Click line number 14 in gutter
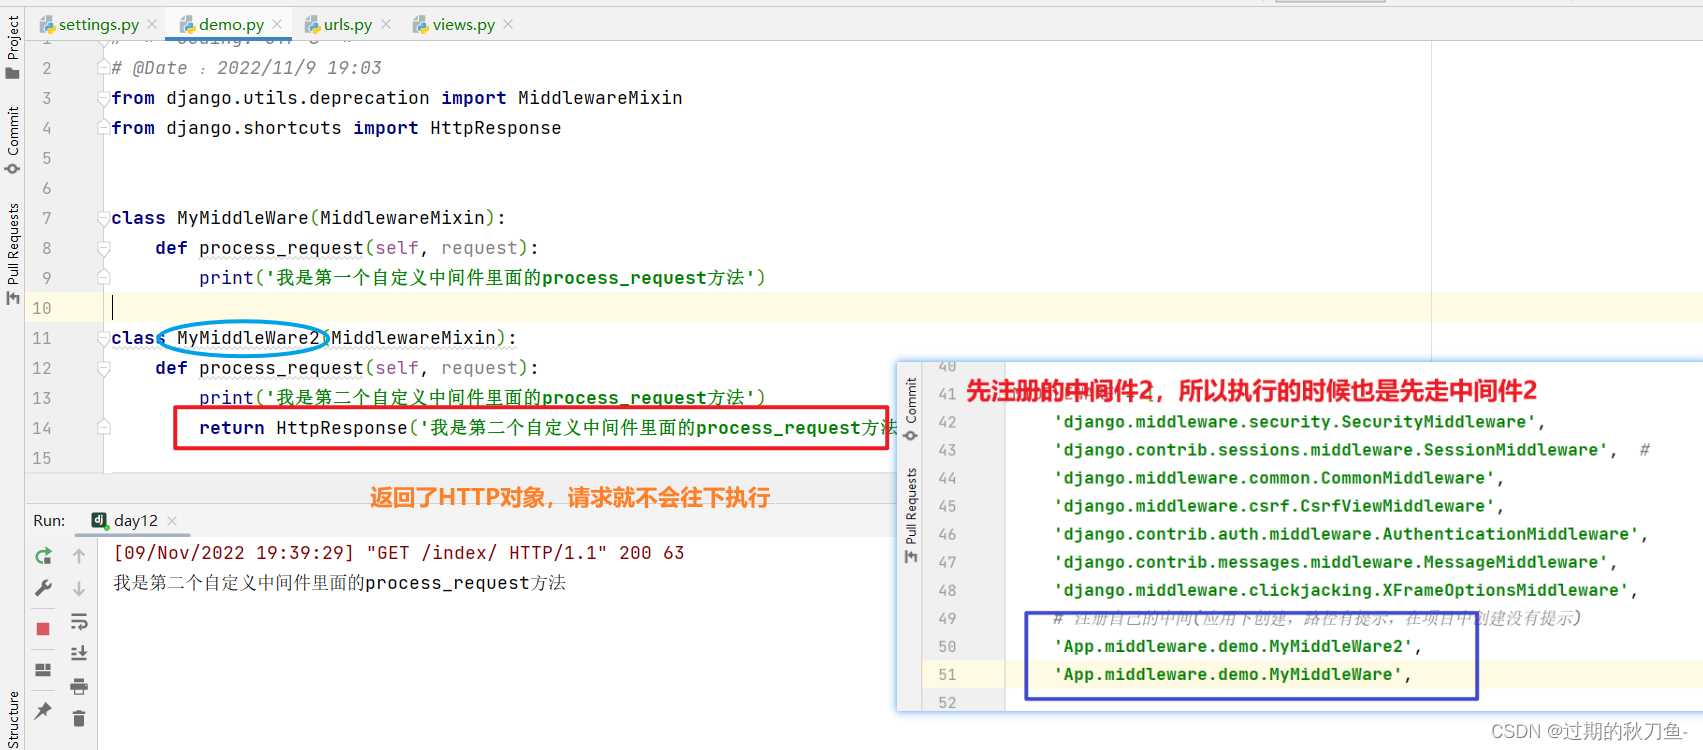Screen dimensions: 1703x750 [42, 428]
